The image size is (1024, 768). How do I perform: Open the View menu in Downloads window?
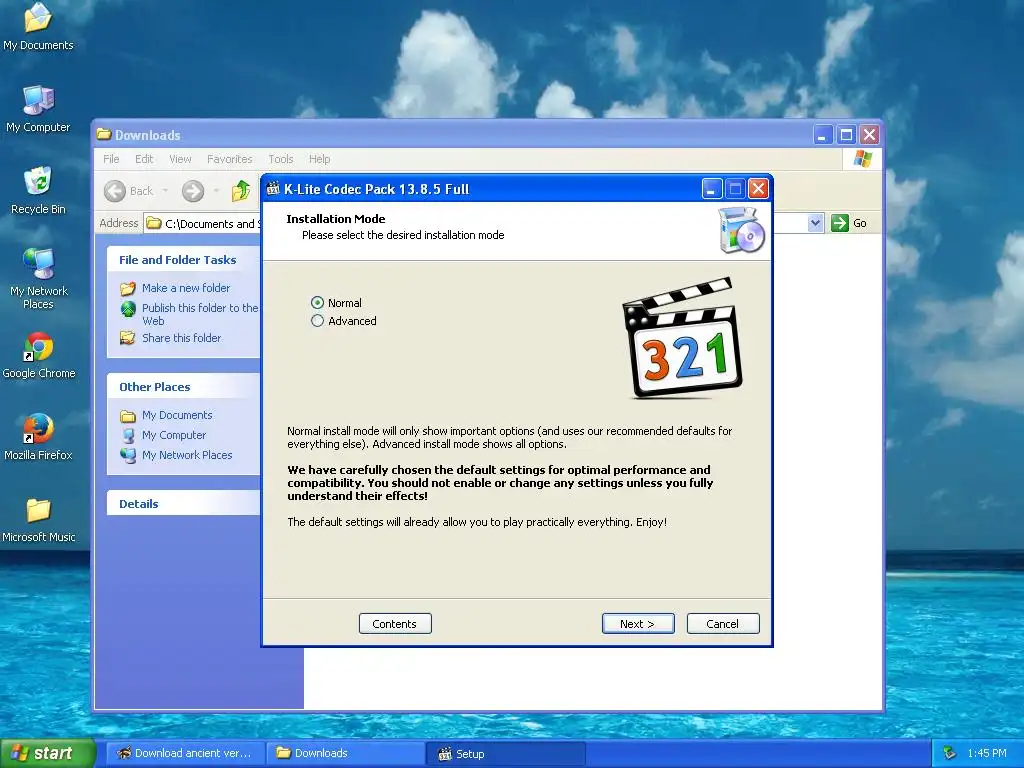[180, 159]
